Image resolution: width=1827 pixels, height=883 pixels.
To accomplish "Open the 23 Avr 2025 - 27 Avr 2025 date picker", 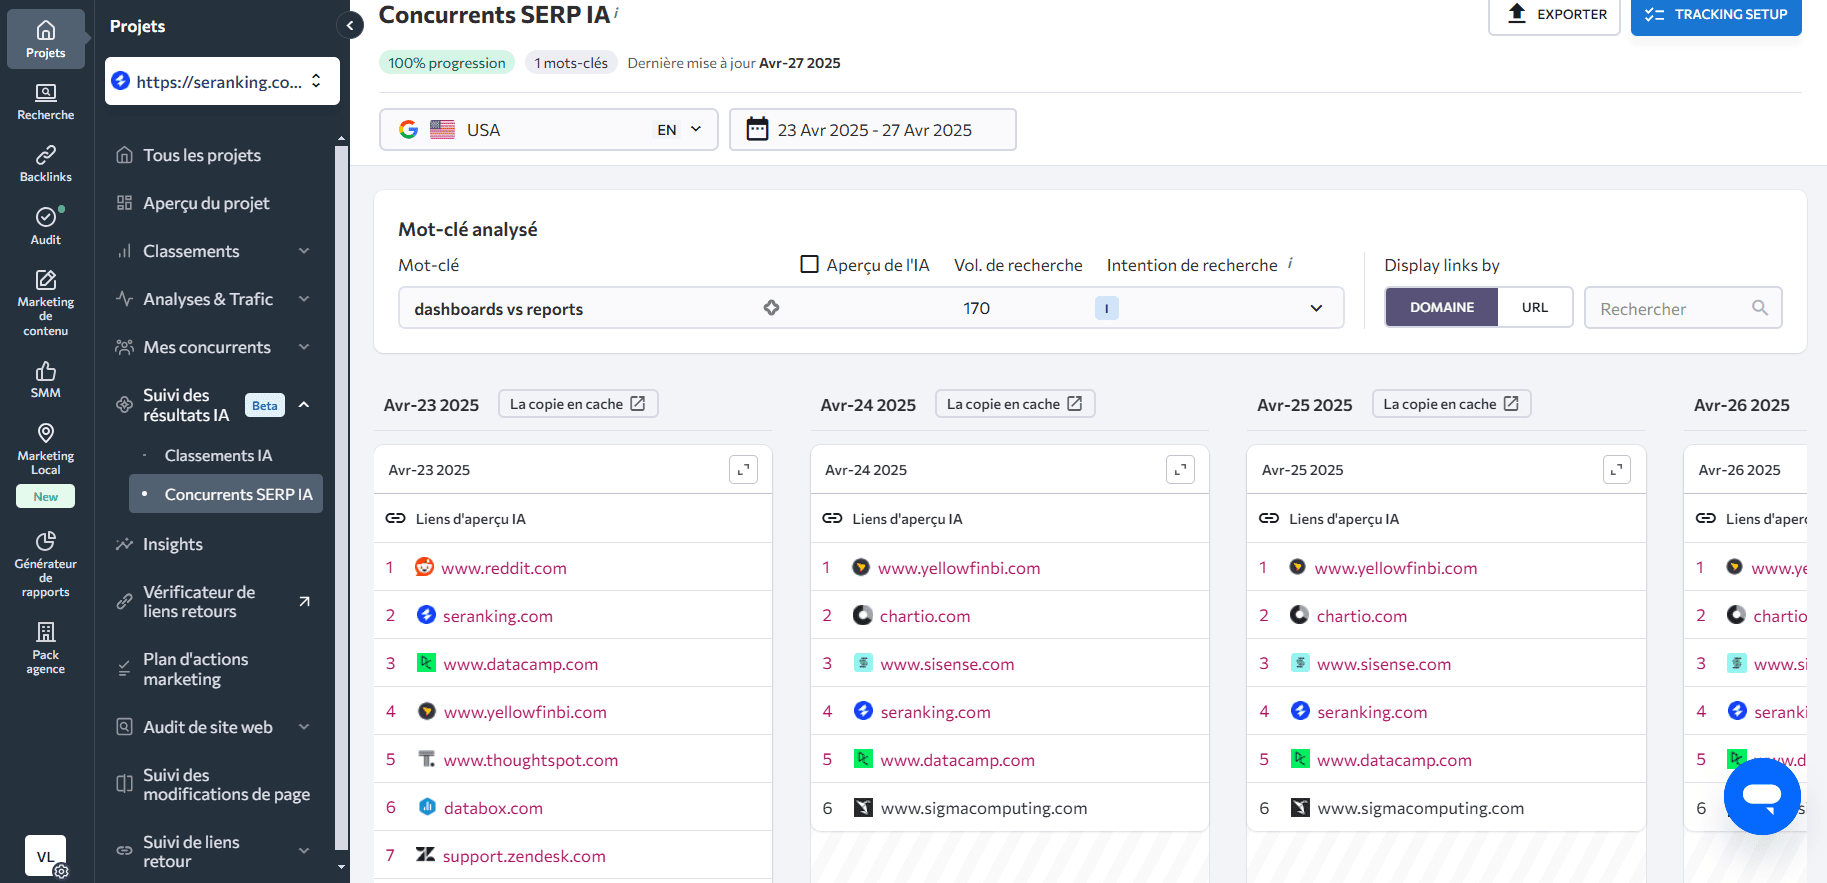I will (x=873, y=129).
